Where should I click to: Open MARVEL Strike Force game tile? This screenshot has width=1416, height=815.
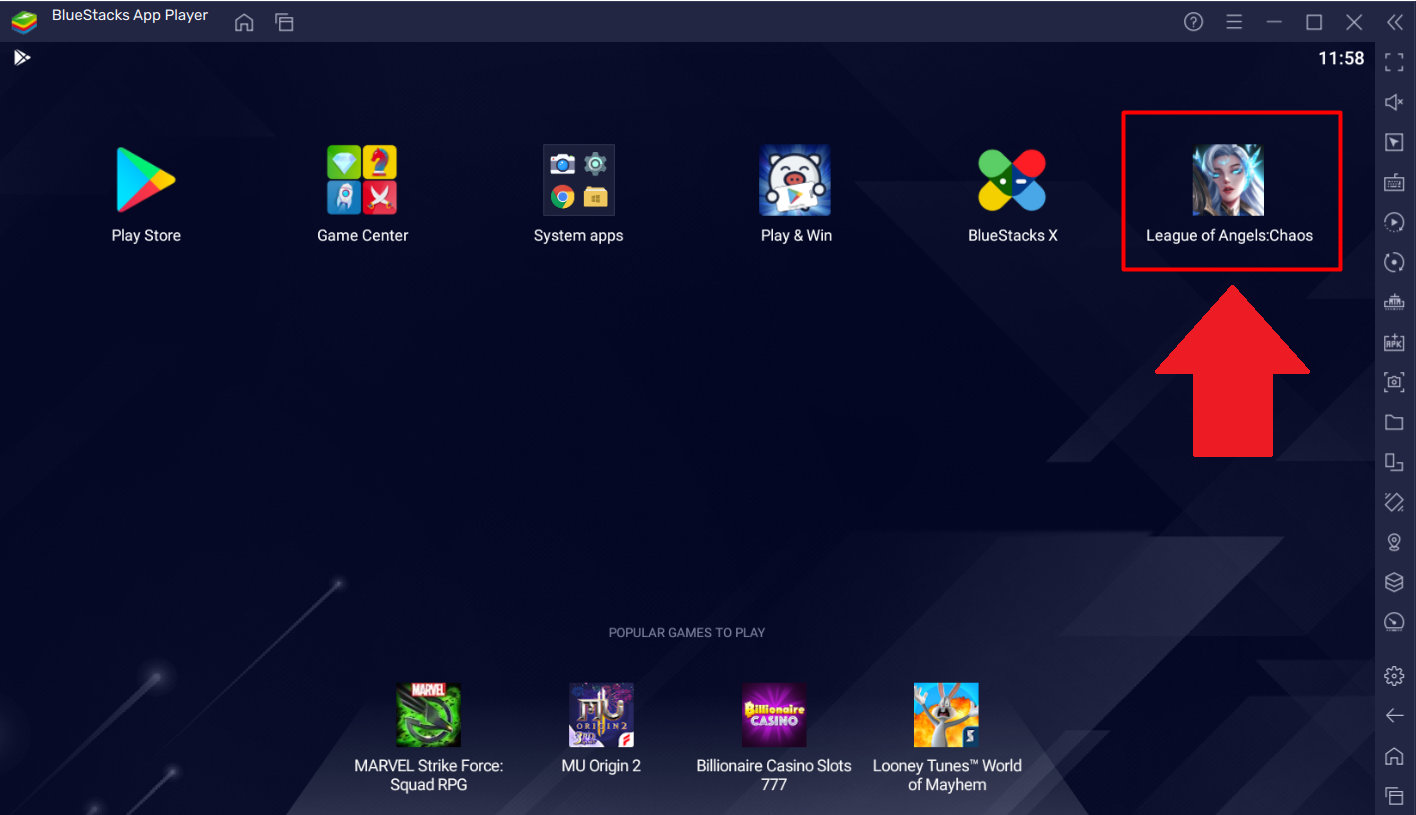pos(428,715)
